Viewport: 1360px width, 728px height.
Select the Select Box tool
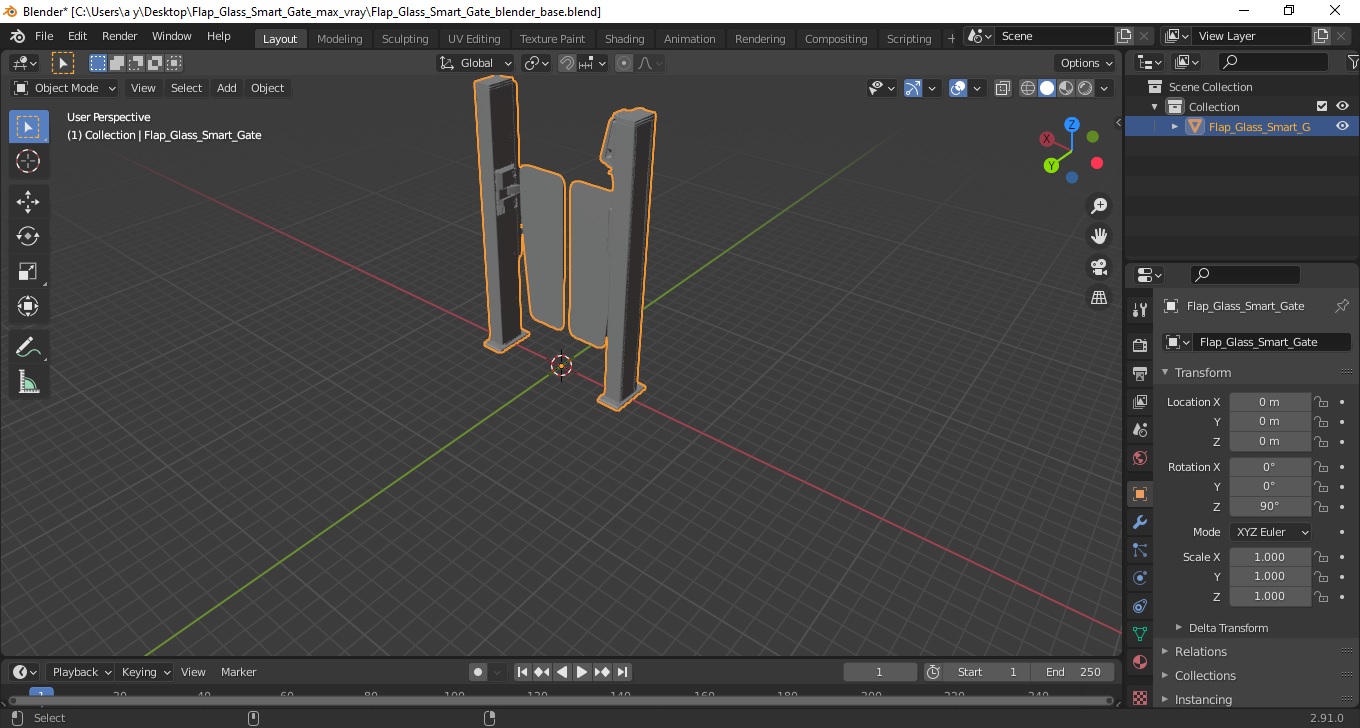tap(28, 127)
